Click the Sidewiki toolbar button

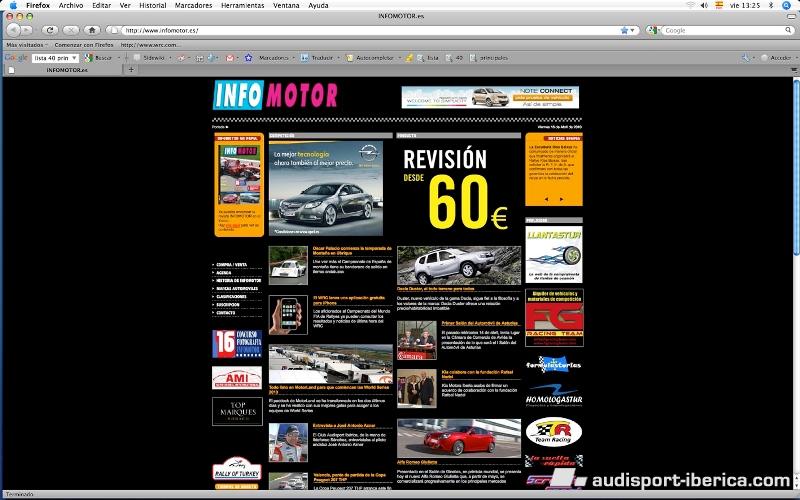[150, 58]
